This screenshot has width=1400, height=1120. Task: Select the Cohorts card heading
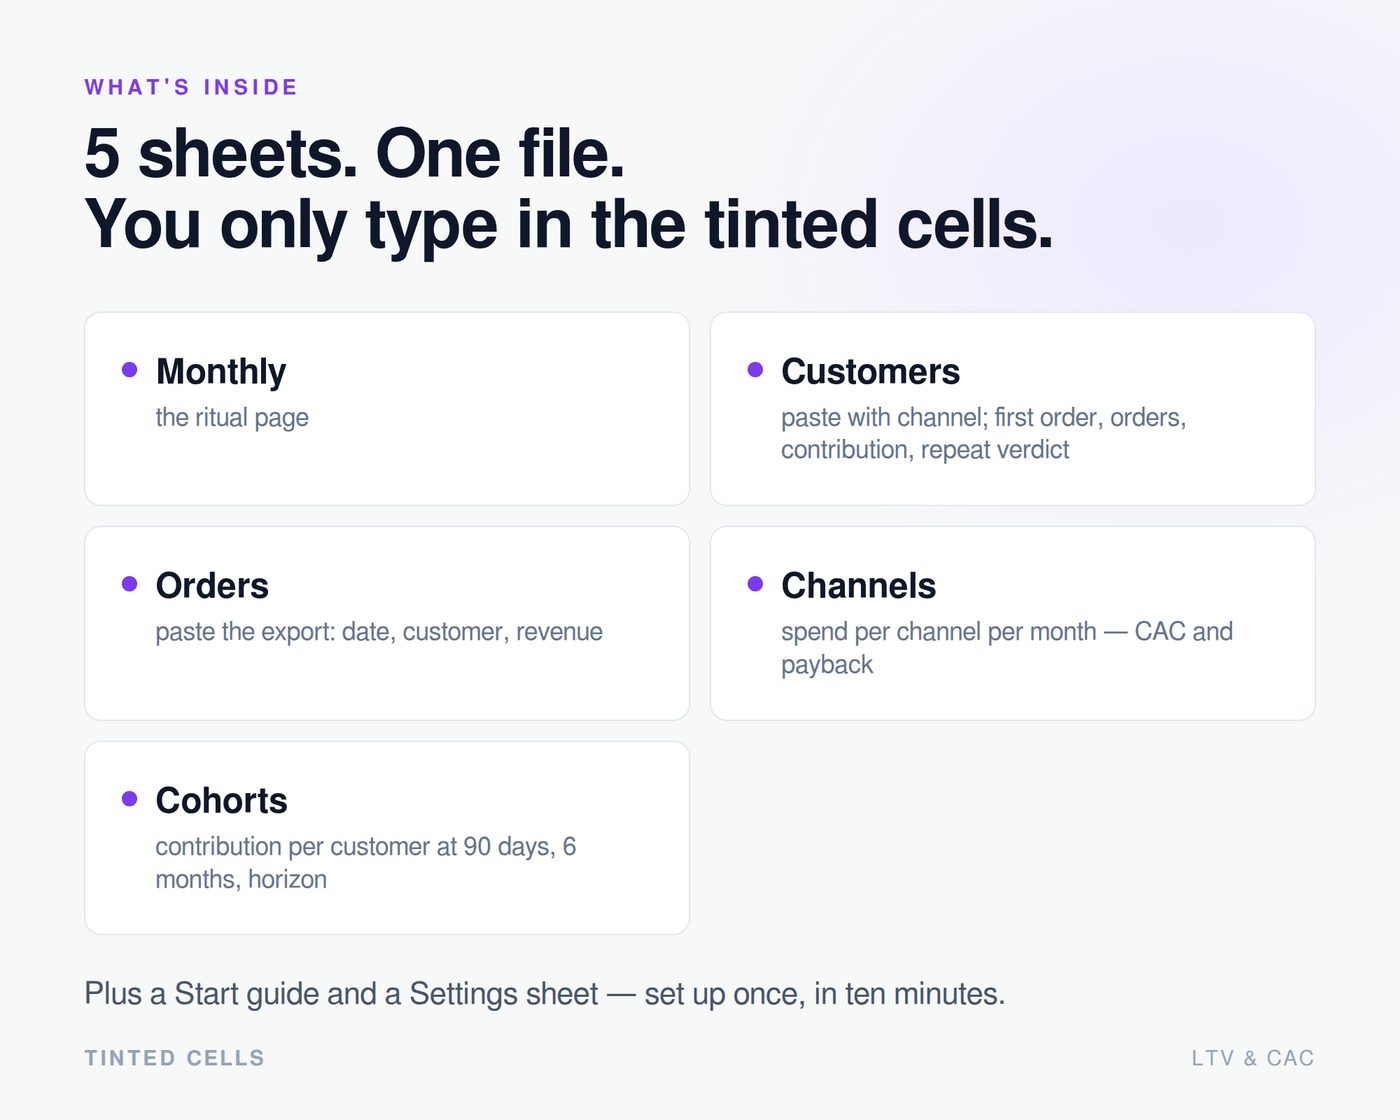(221, 801)
